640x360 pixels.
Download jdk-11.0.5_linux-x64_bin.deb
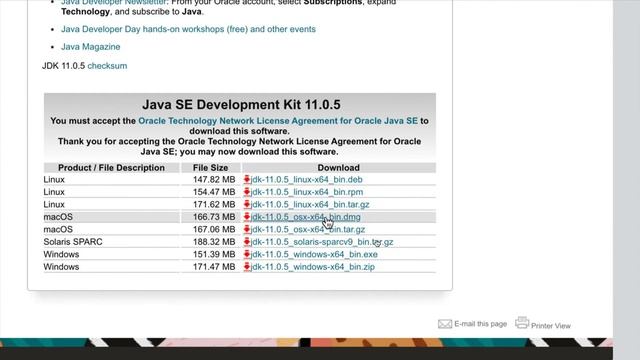[x=307, y=180]
